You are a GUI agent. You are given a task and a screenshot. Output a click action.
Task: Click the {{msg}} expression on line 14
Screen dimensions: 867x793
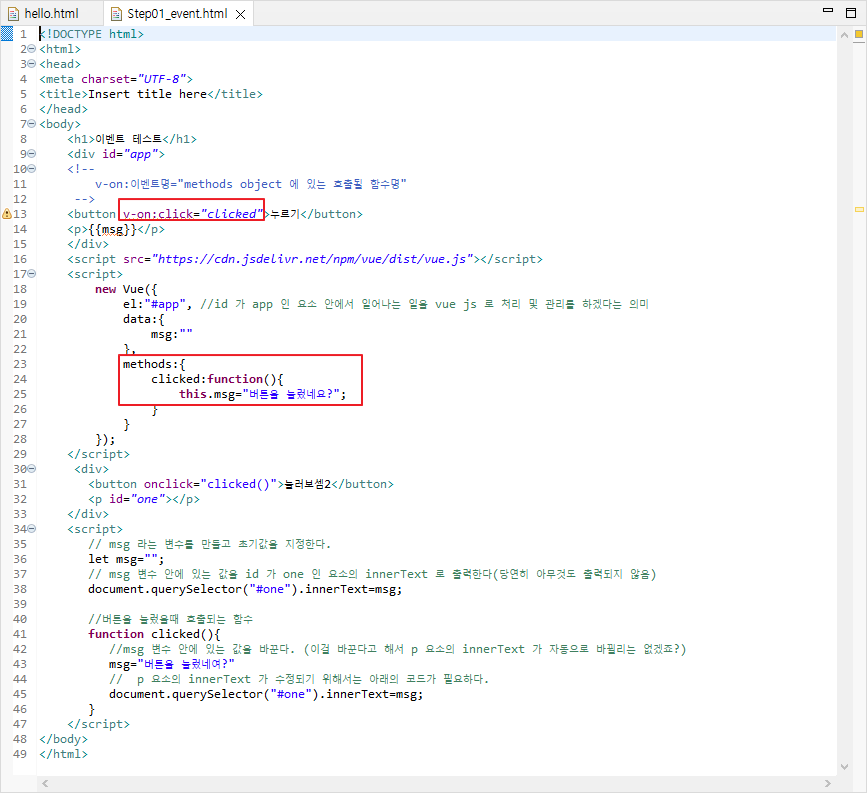pos(112,229)
